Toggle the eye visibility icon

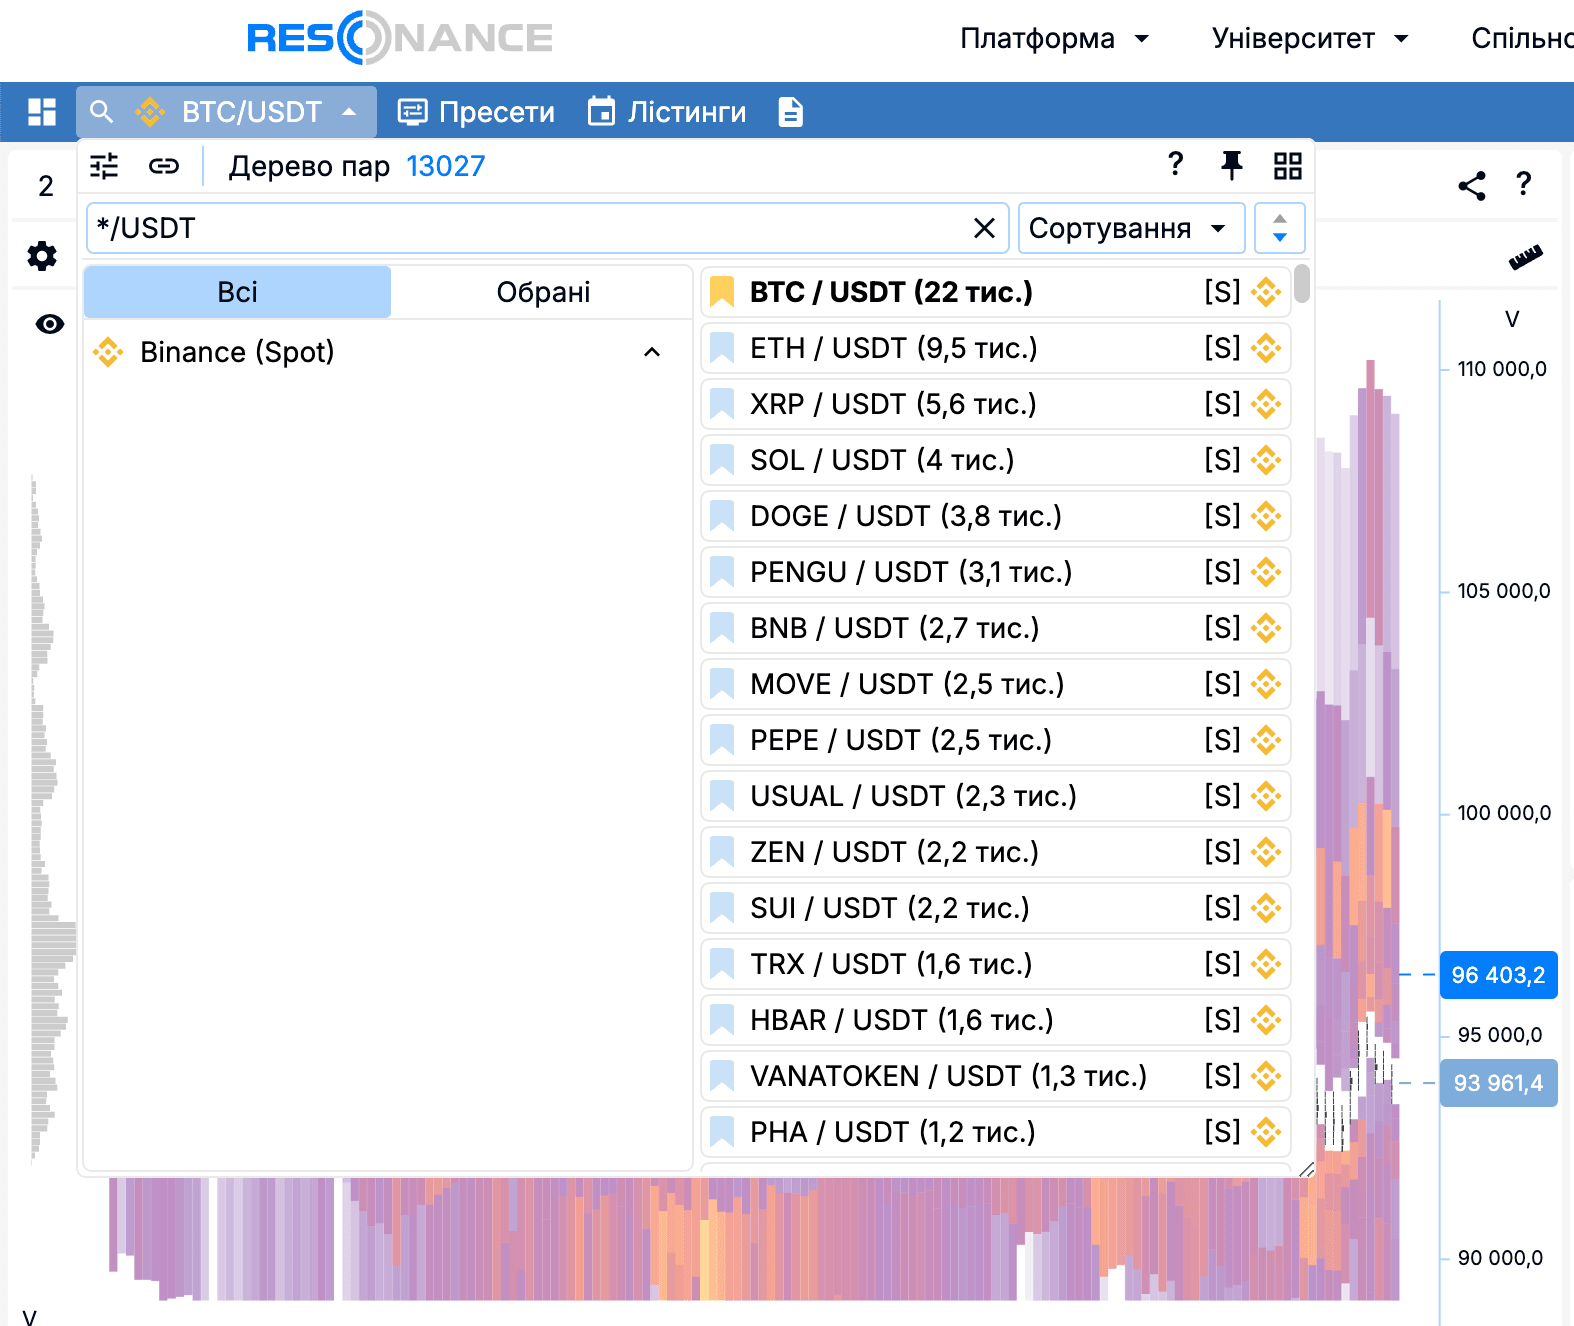click(x=49, y=324)
